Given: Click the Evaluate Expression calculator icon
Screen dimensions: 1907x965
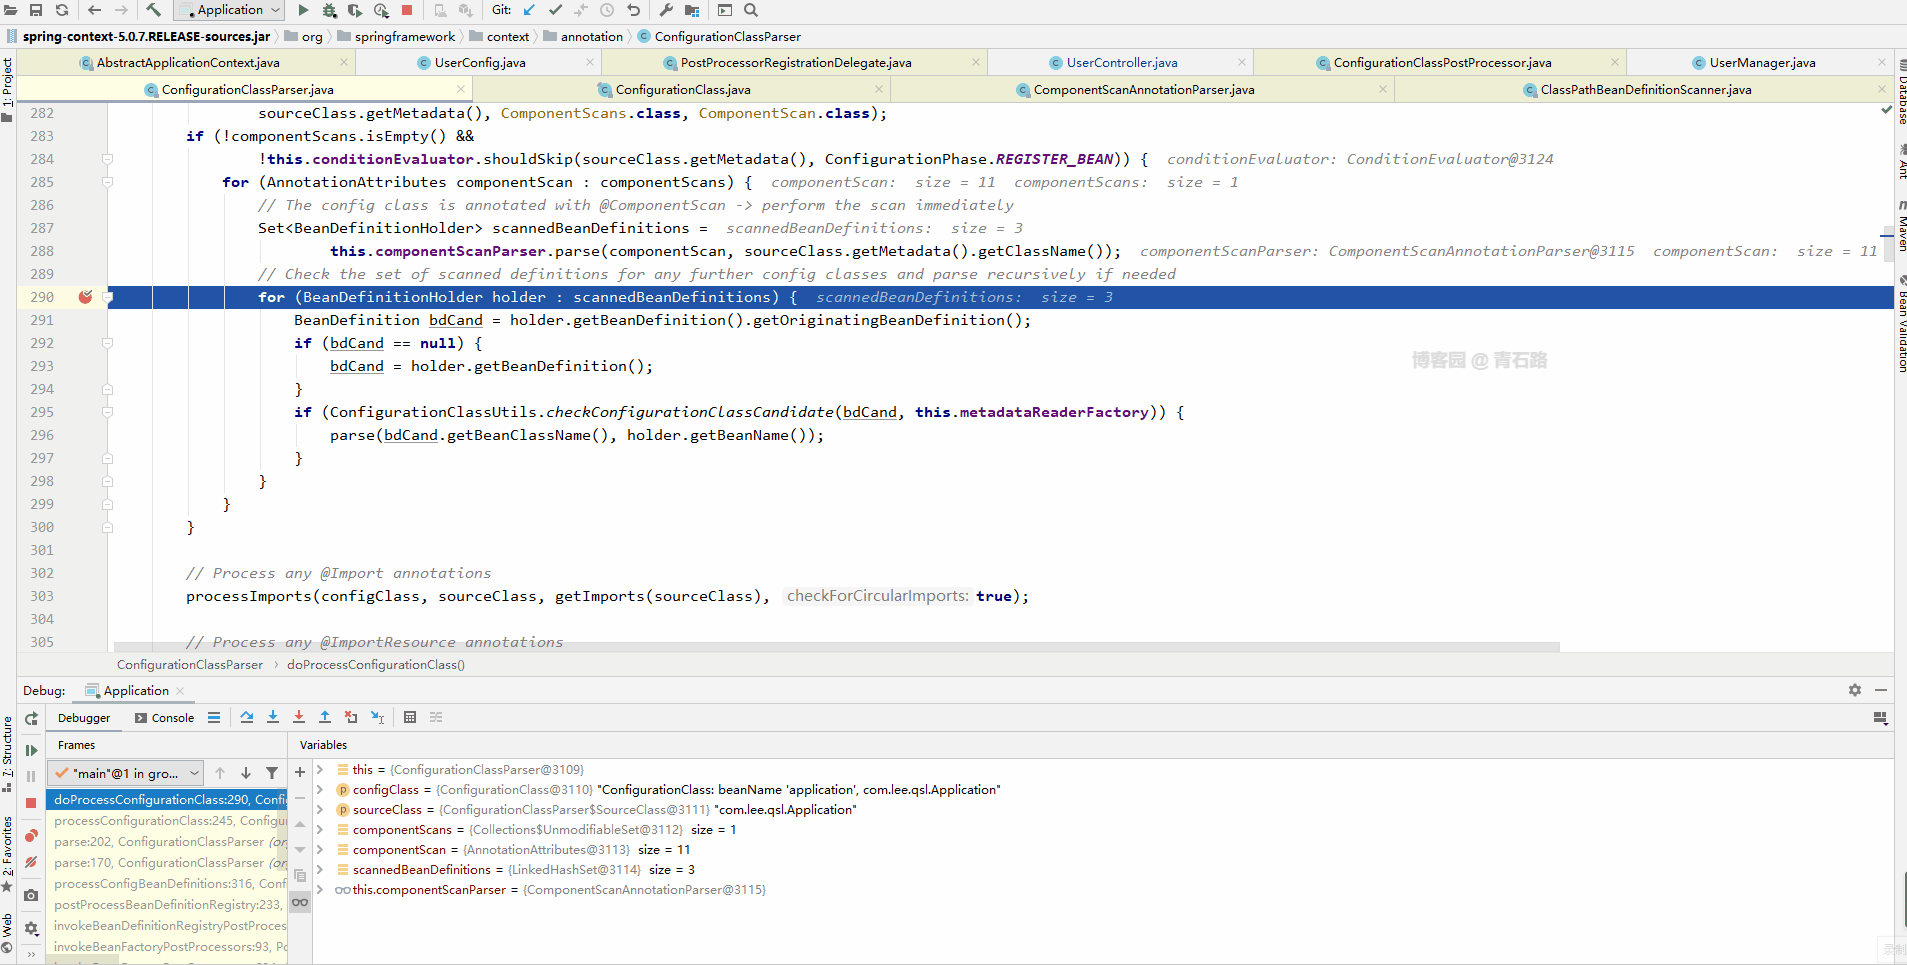Looking at the screenshot, I should click(410, 717).
